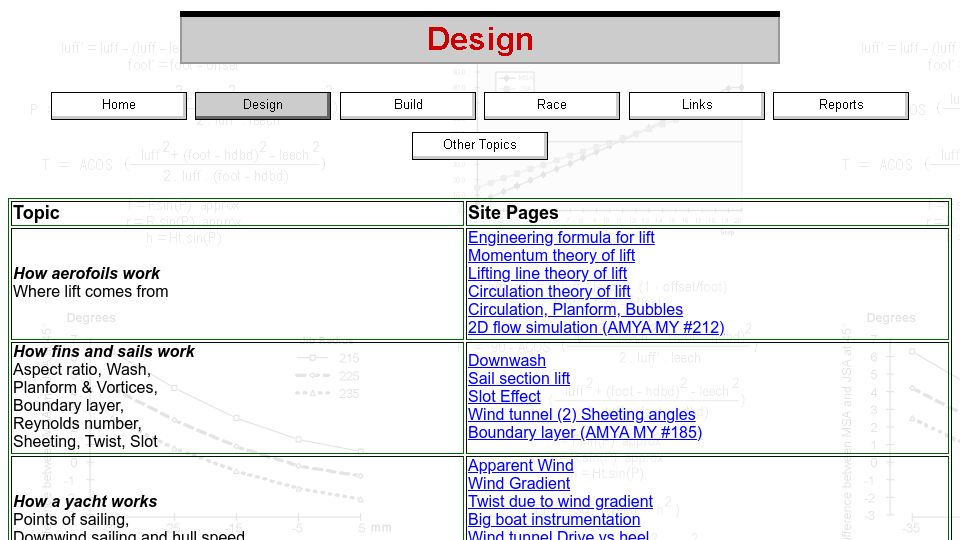Click the Topic column header

pos(36,213)
